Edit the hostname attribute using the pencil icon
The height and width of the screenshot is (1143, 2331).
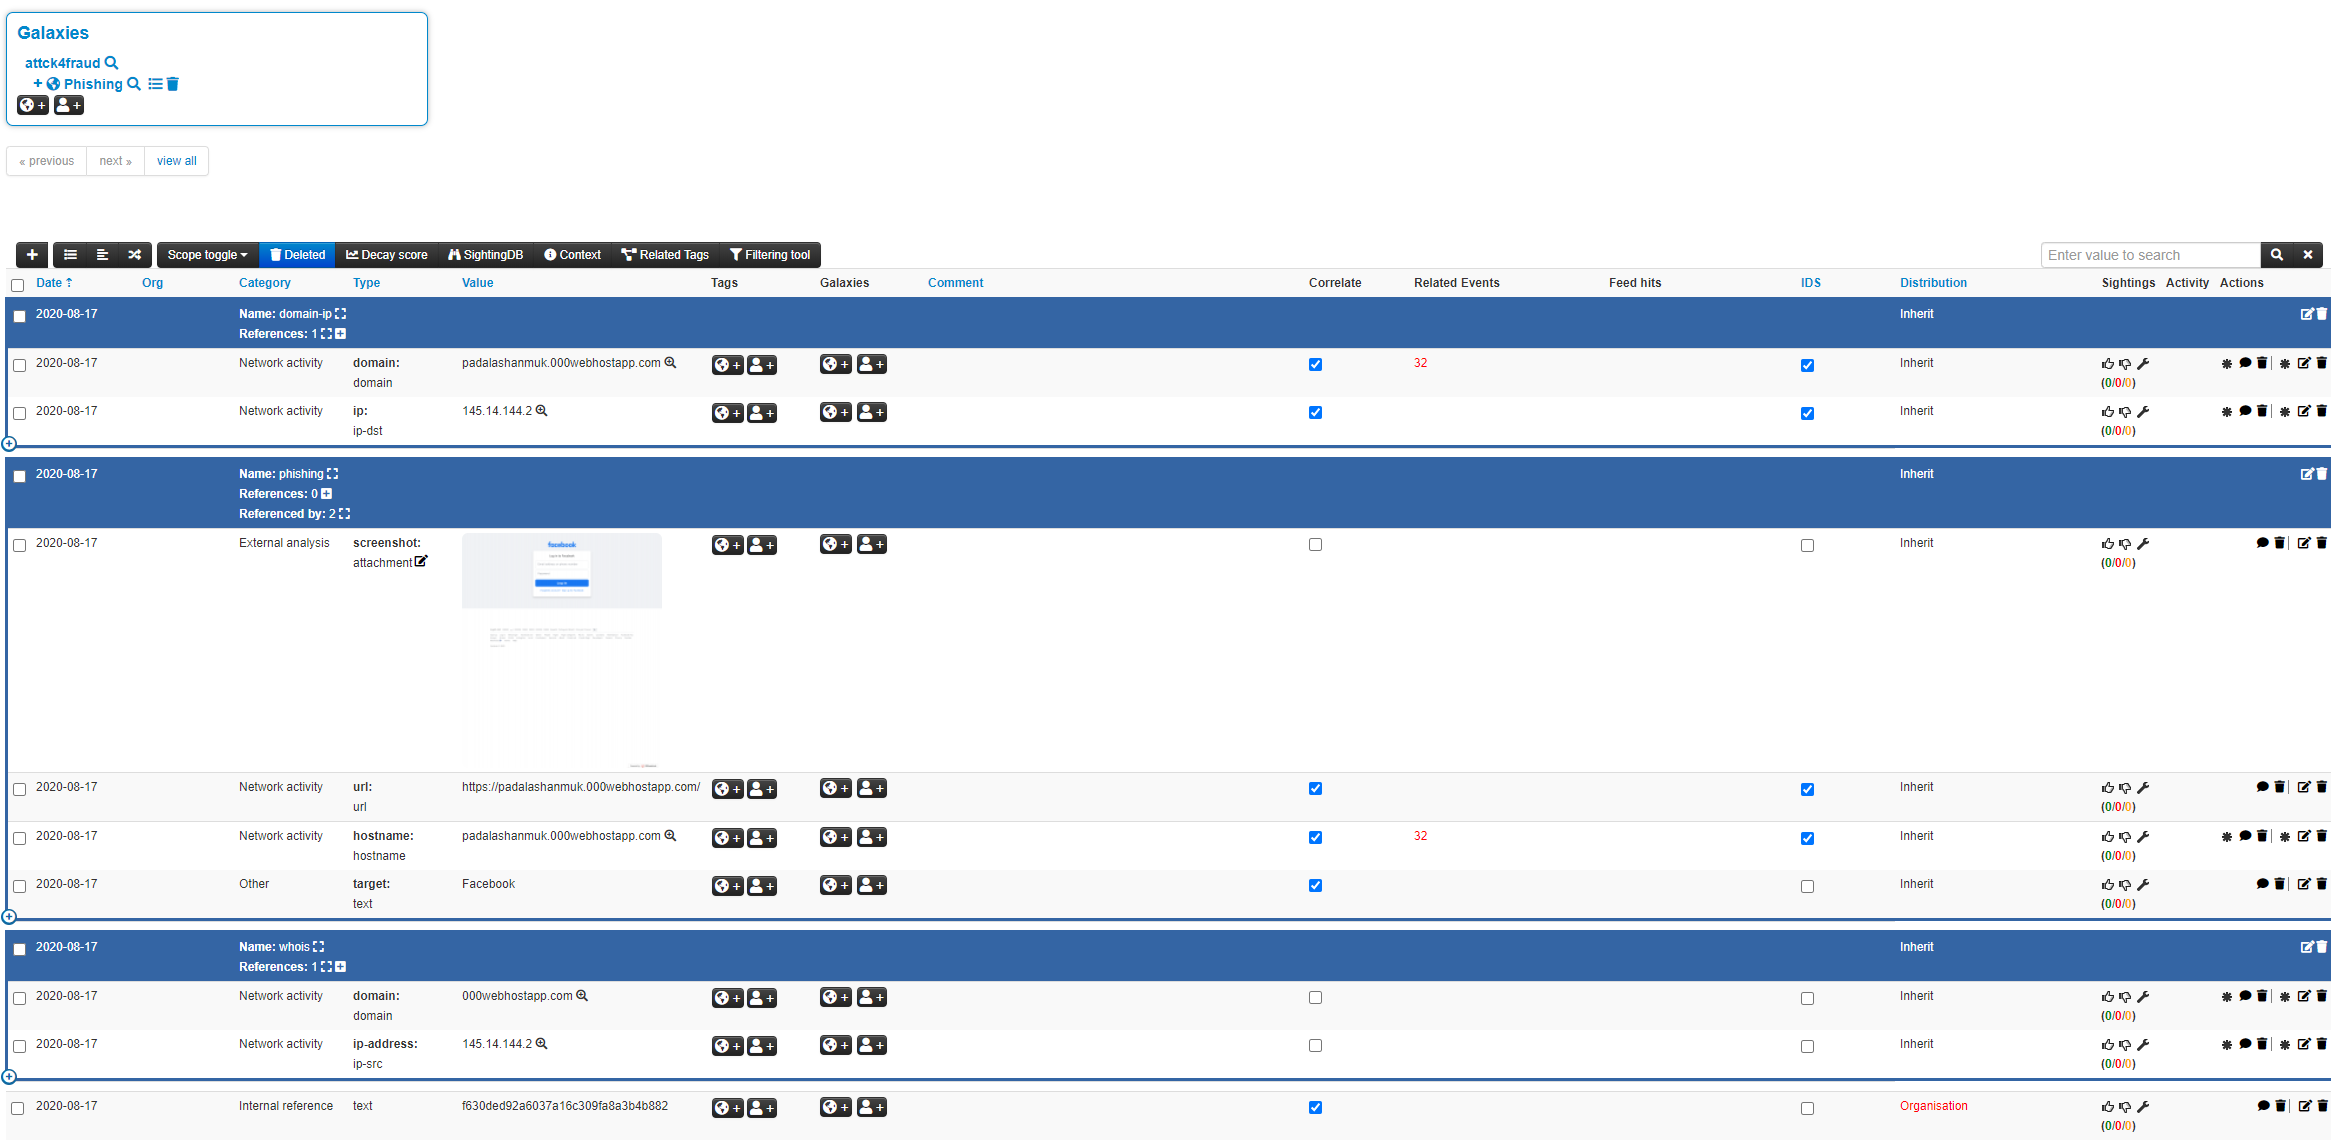[2303, 836]
